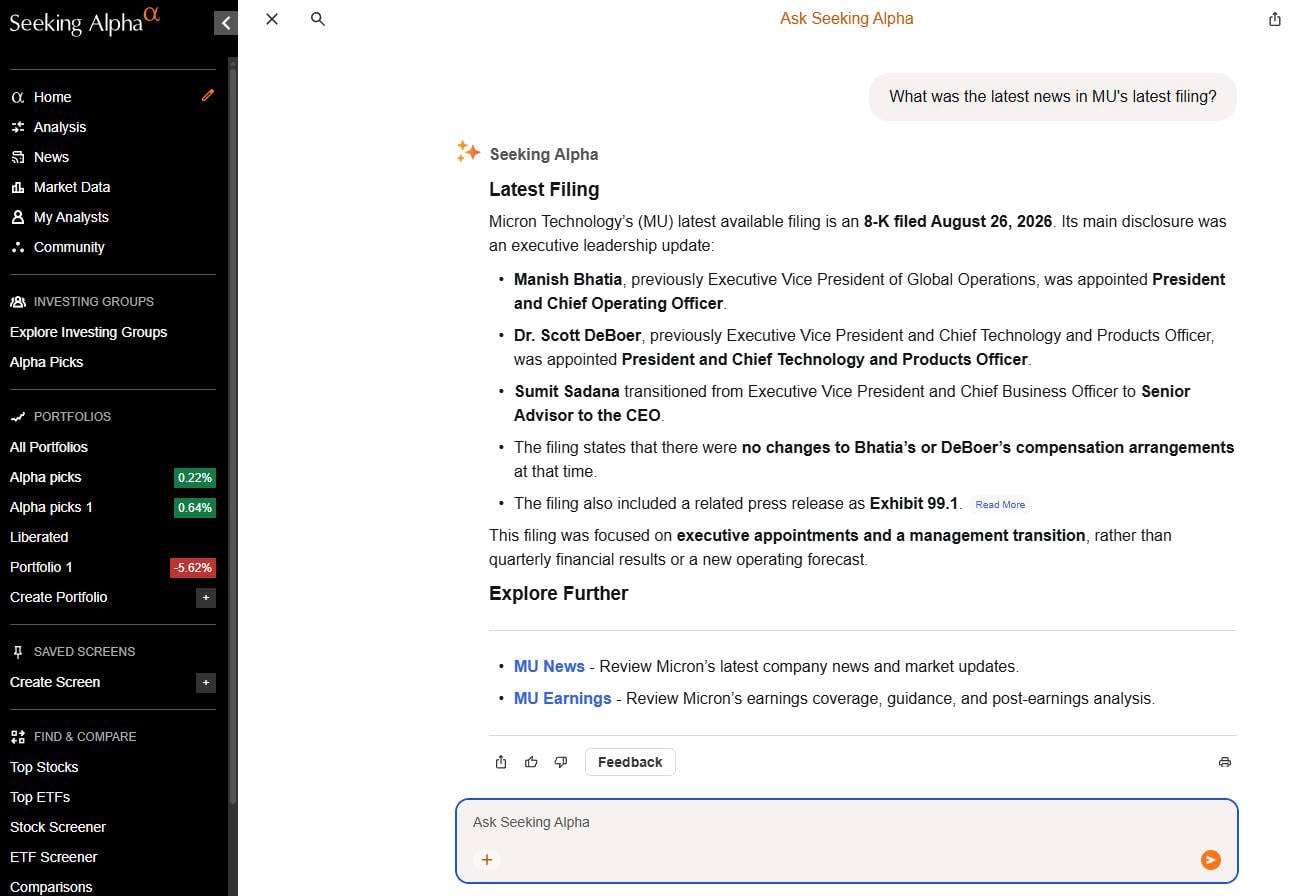Open the MU News link
This screenshot has height=896, width=1297.
(549, 666)
